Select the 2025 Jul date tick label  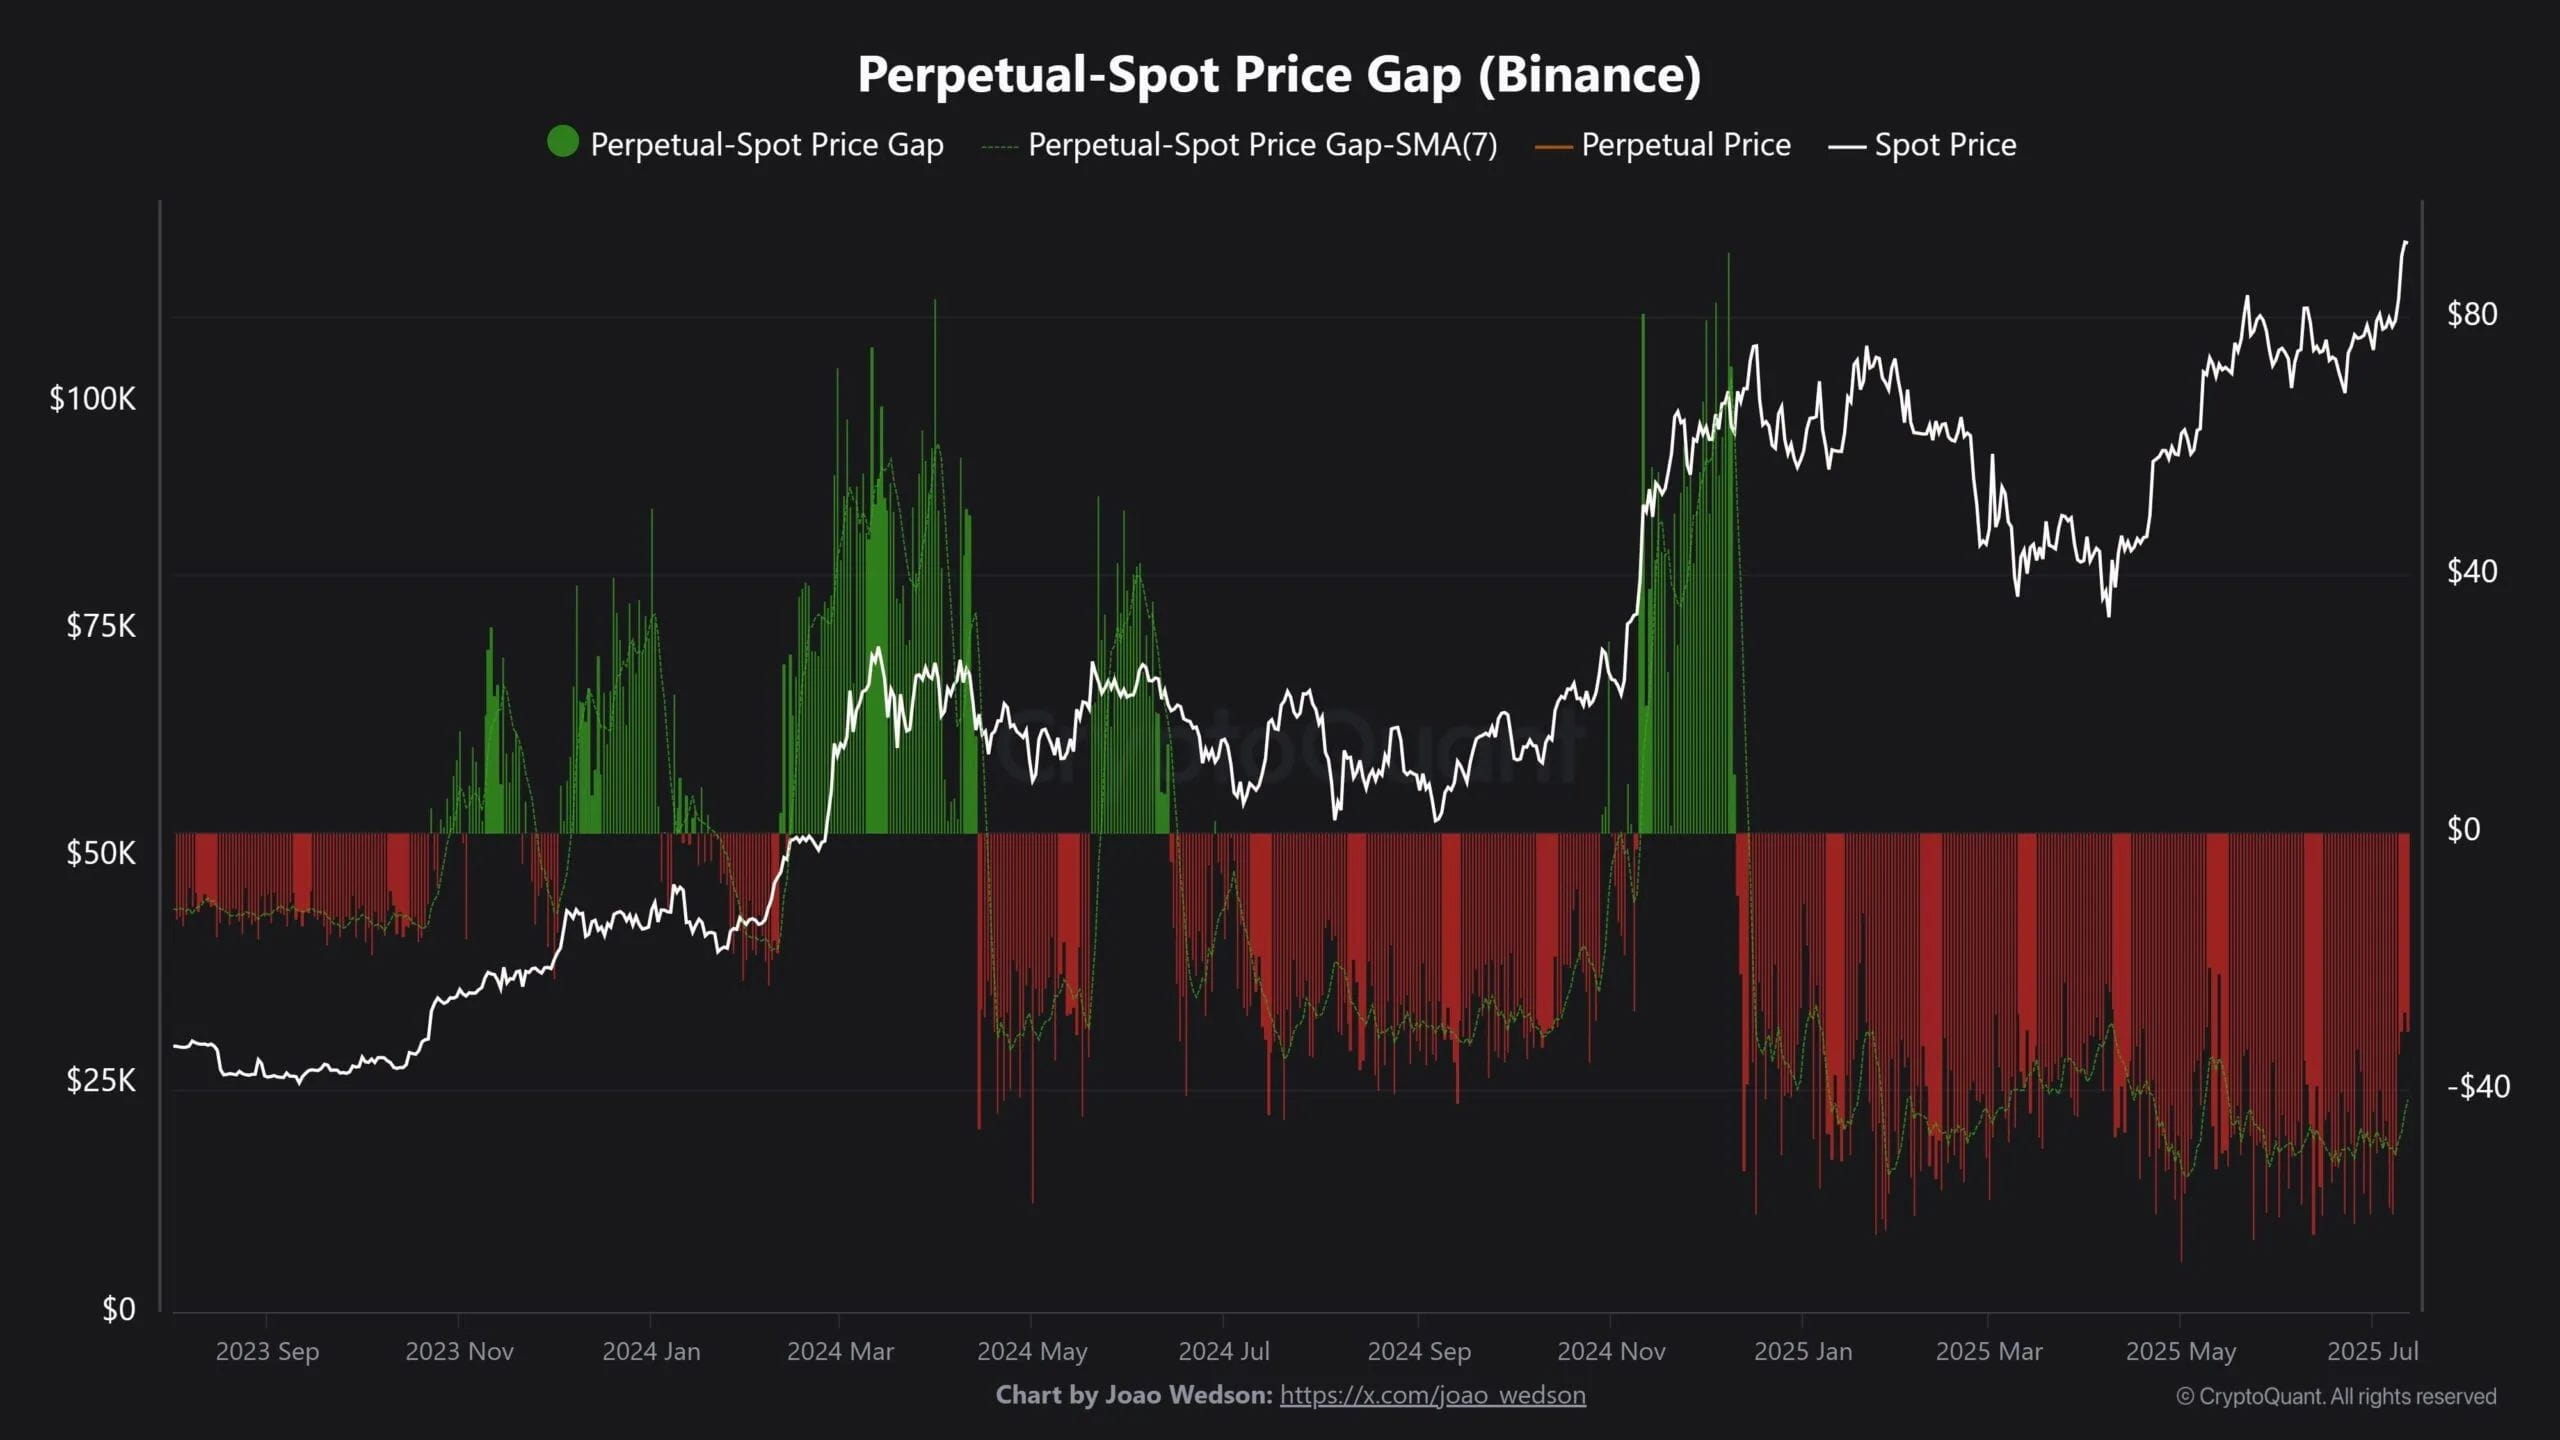click(x=2372, y=1351)
